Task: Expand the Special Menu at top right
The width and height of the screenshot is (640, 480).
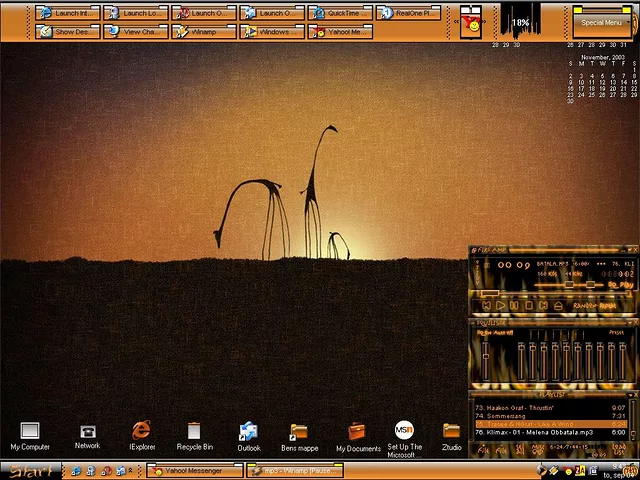Action: pyautogui.click(x=602, y=22)
